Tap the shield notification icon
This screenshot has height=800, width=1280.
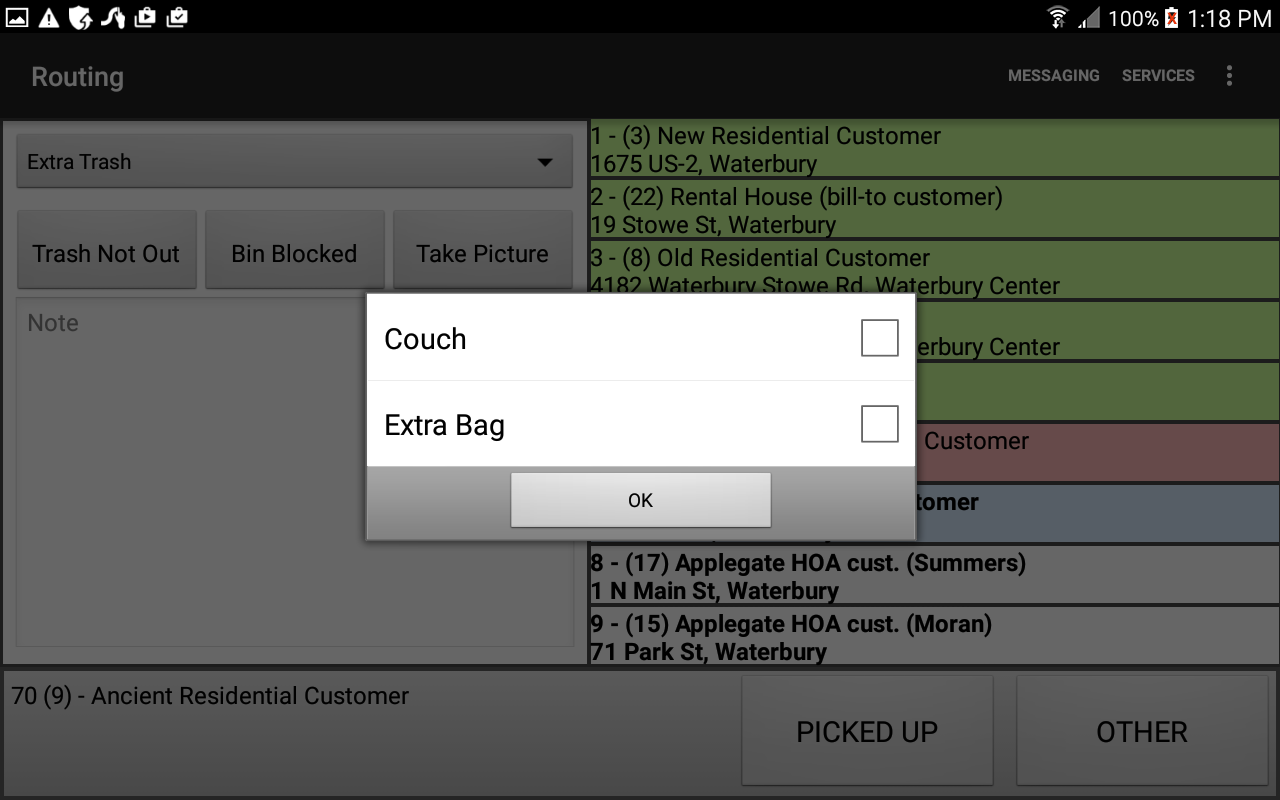pos(80,17)
